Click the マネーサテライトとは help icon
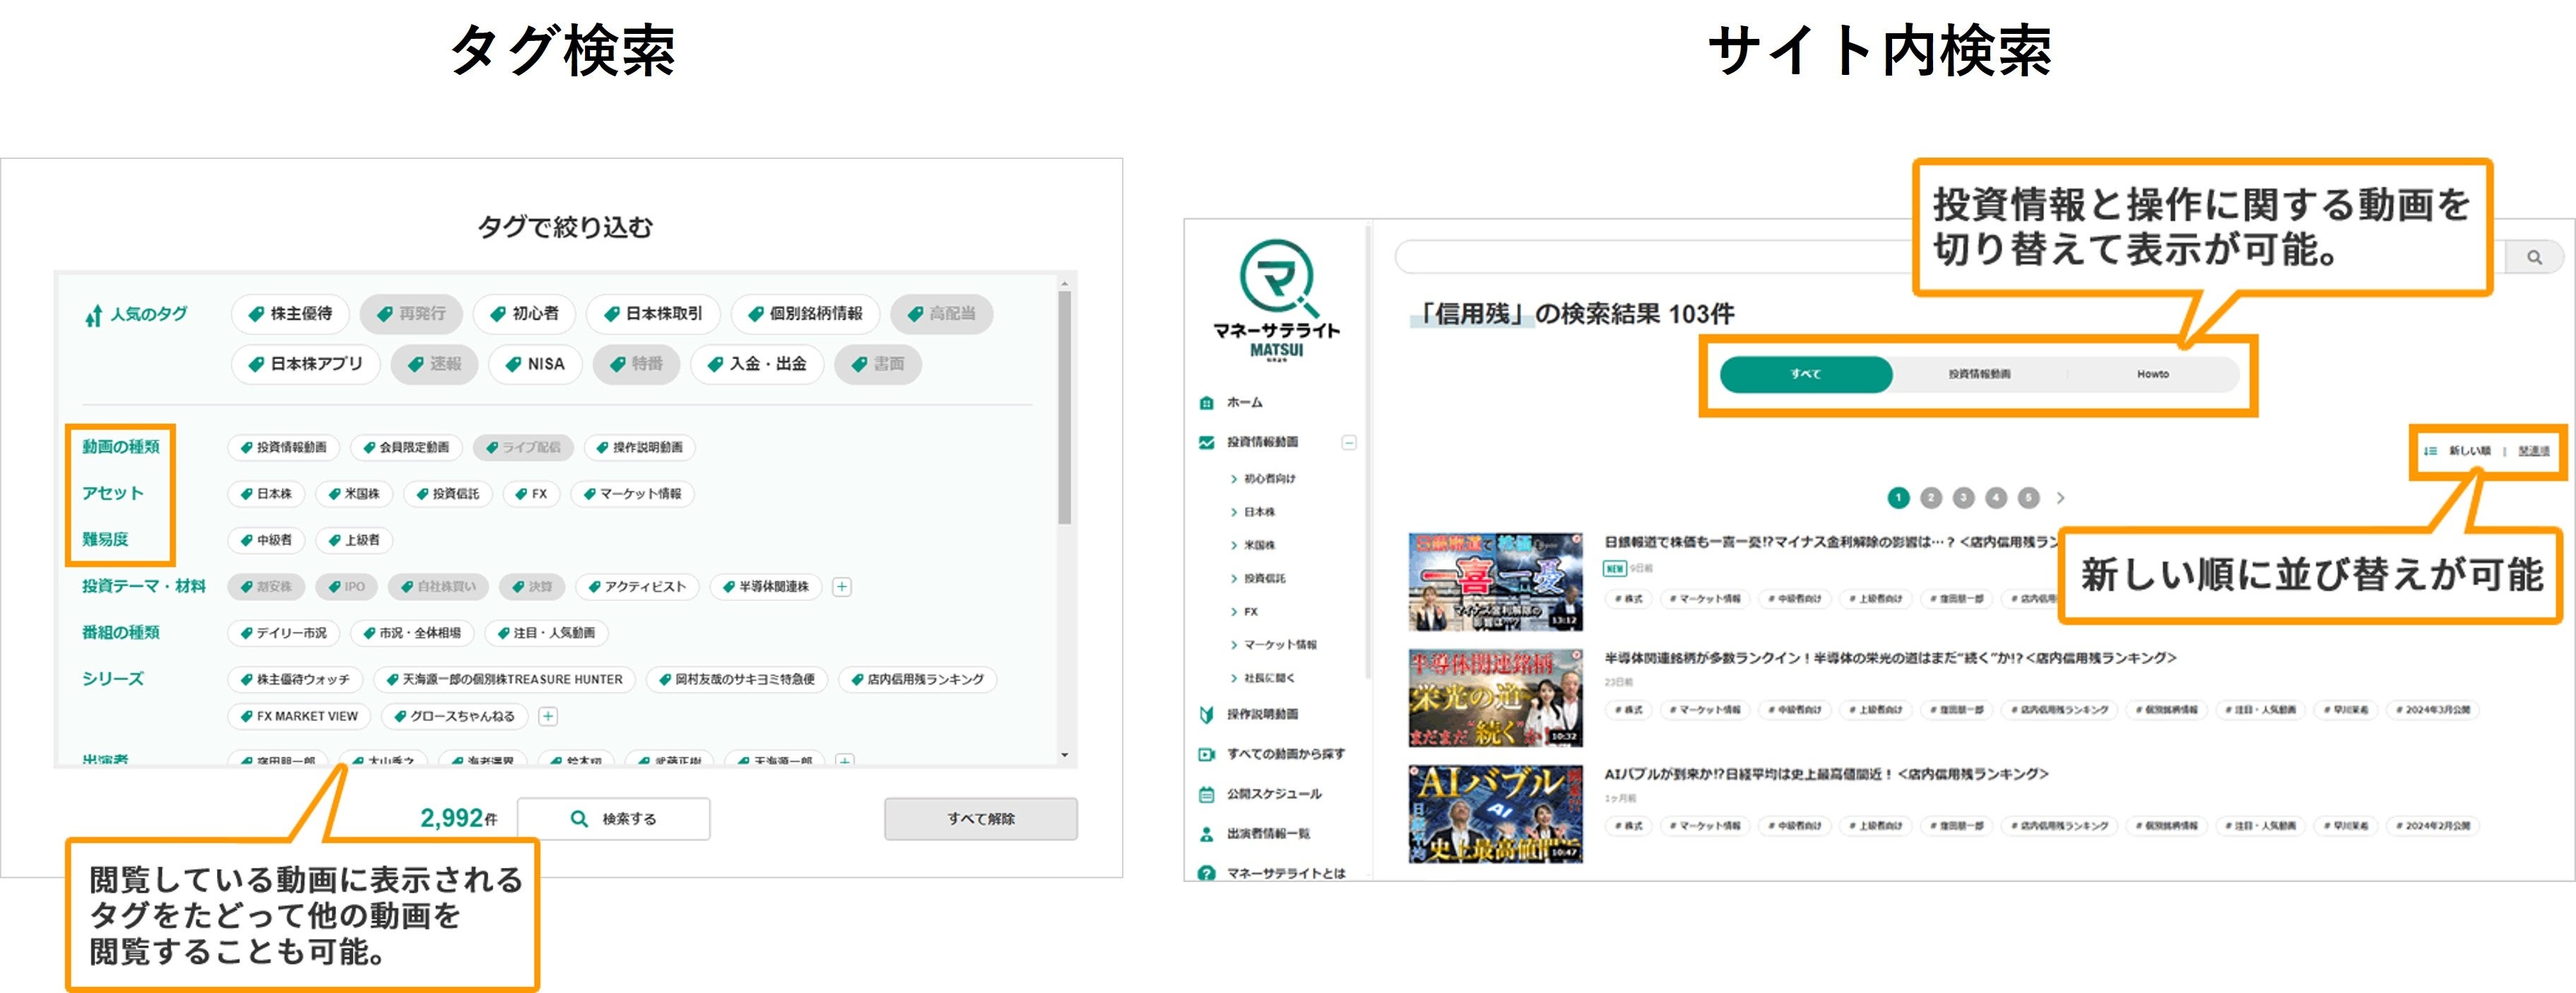 click(1206, 873)
